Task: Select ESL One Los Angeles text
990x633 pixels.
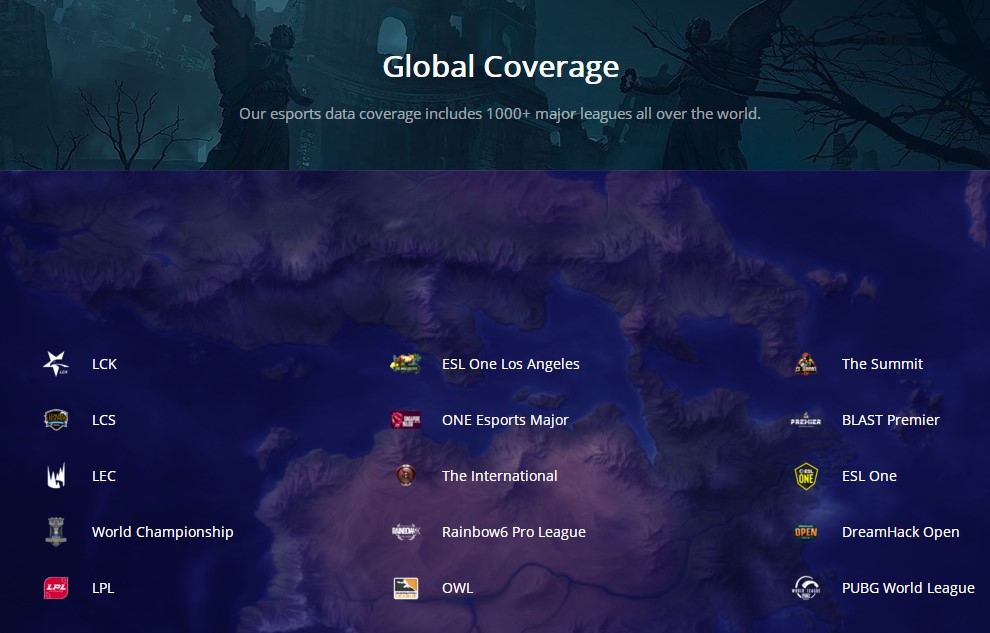Action: [511, 364]
